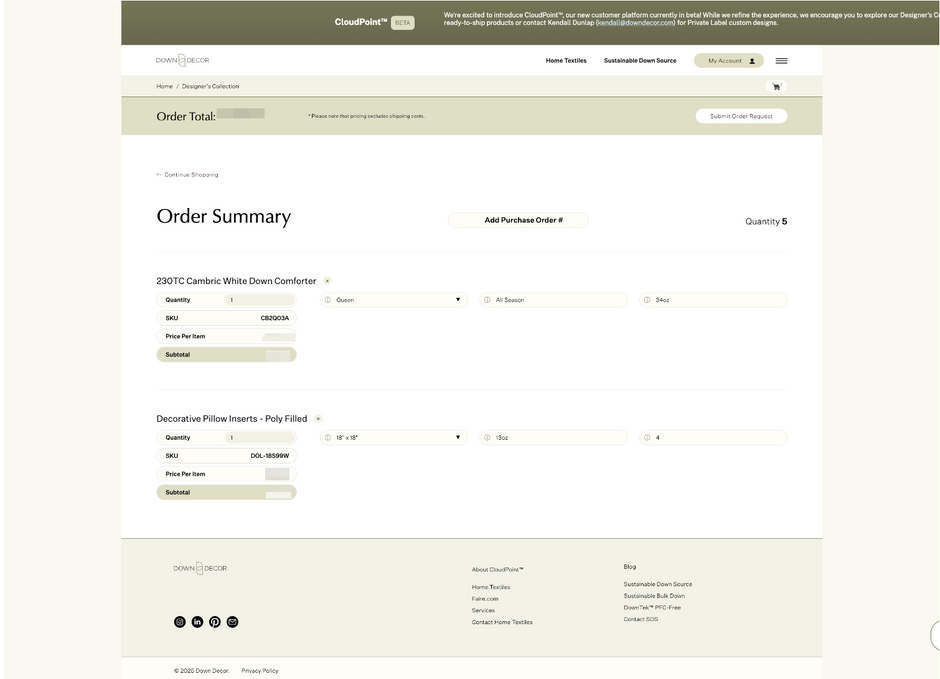Open the hamburger menu icon
Viewport: 940px width, 679px height.
781,61
